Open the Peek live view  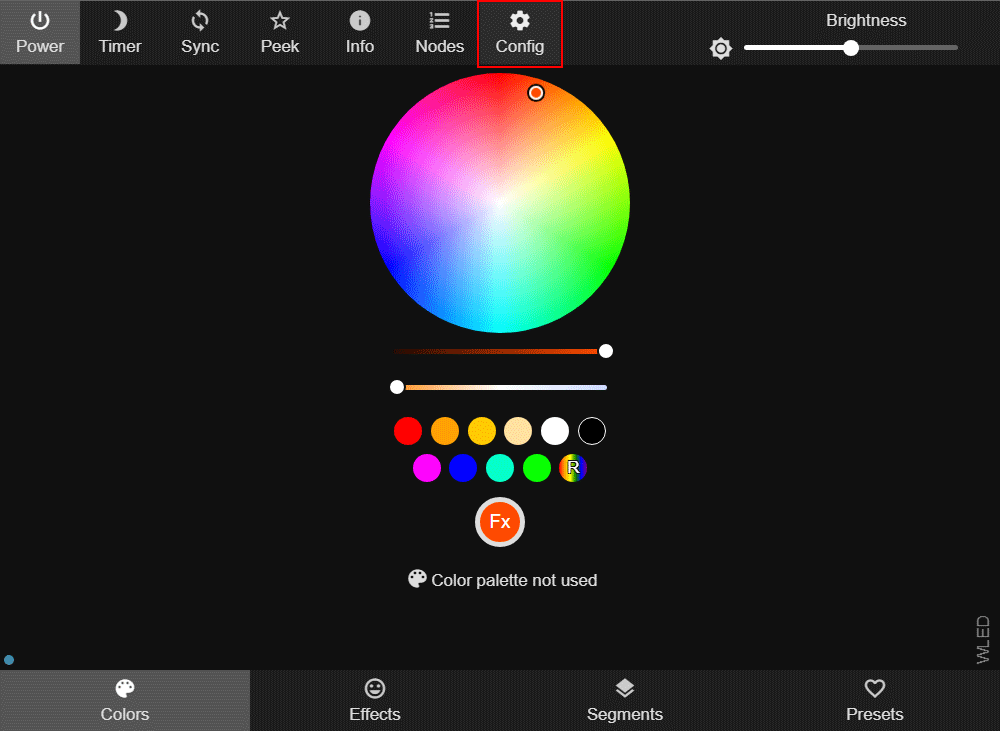click(279, 33)
